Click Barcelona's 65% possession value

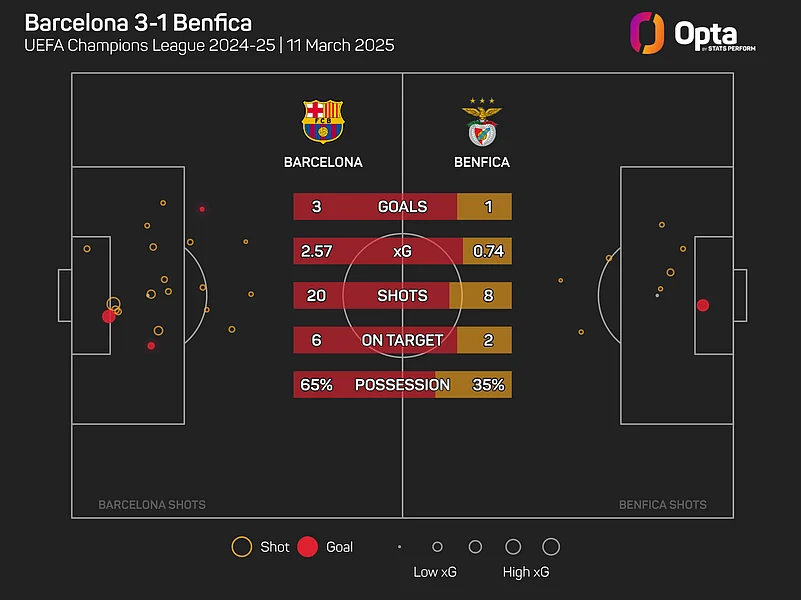coord(316,385)
